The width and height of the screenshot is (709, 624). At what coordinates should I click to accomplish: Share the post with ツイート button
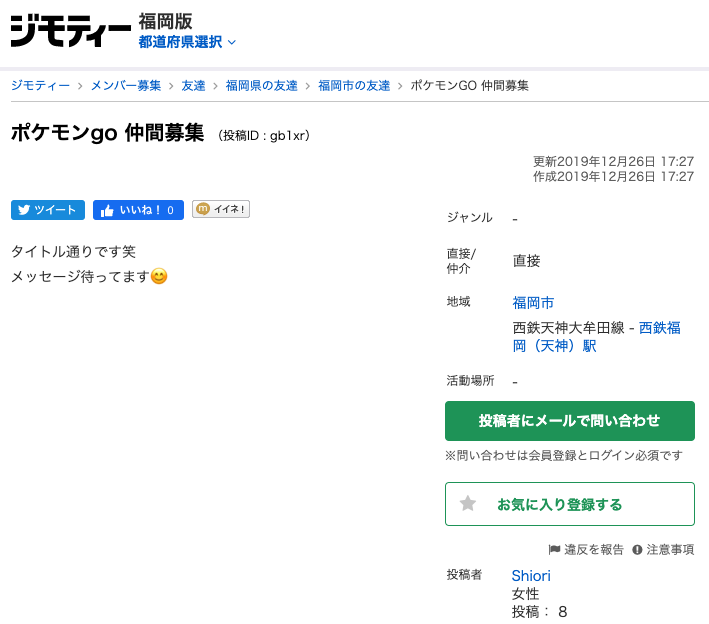tap(48, 210)
